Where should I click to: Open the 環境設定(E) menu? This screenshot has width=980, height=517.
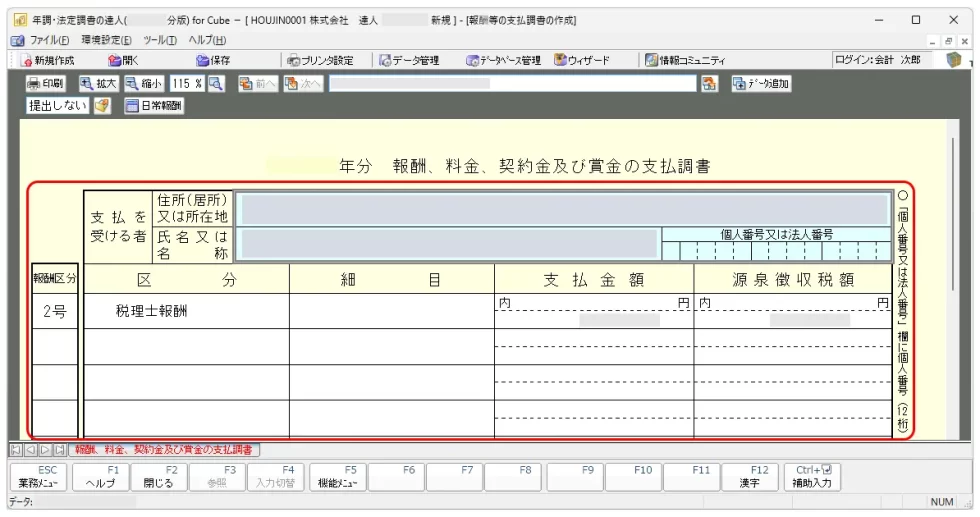pos(105,40)
